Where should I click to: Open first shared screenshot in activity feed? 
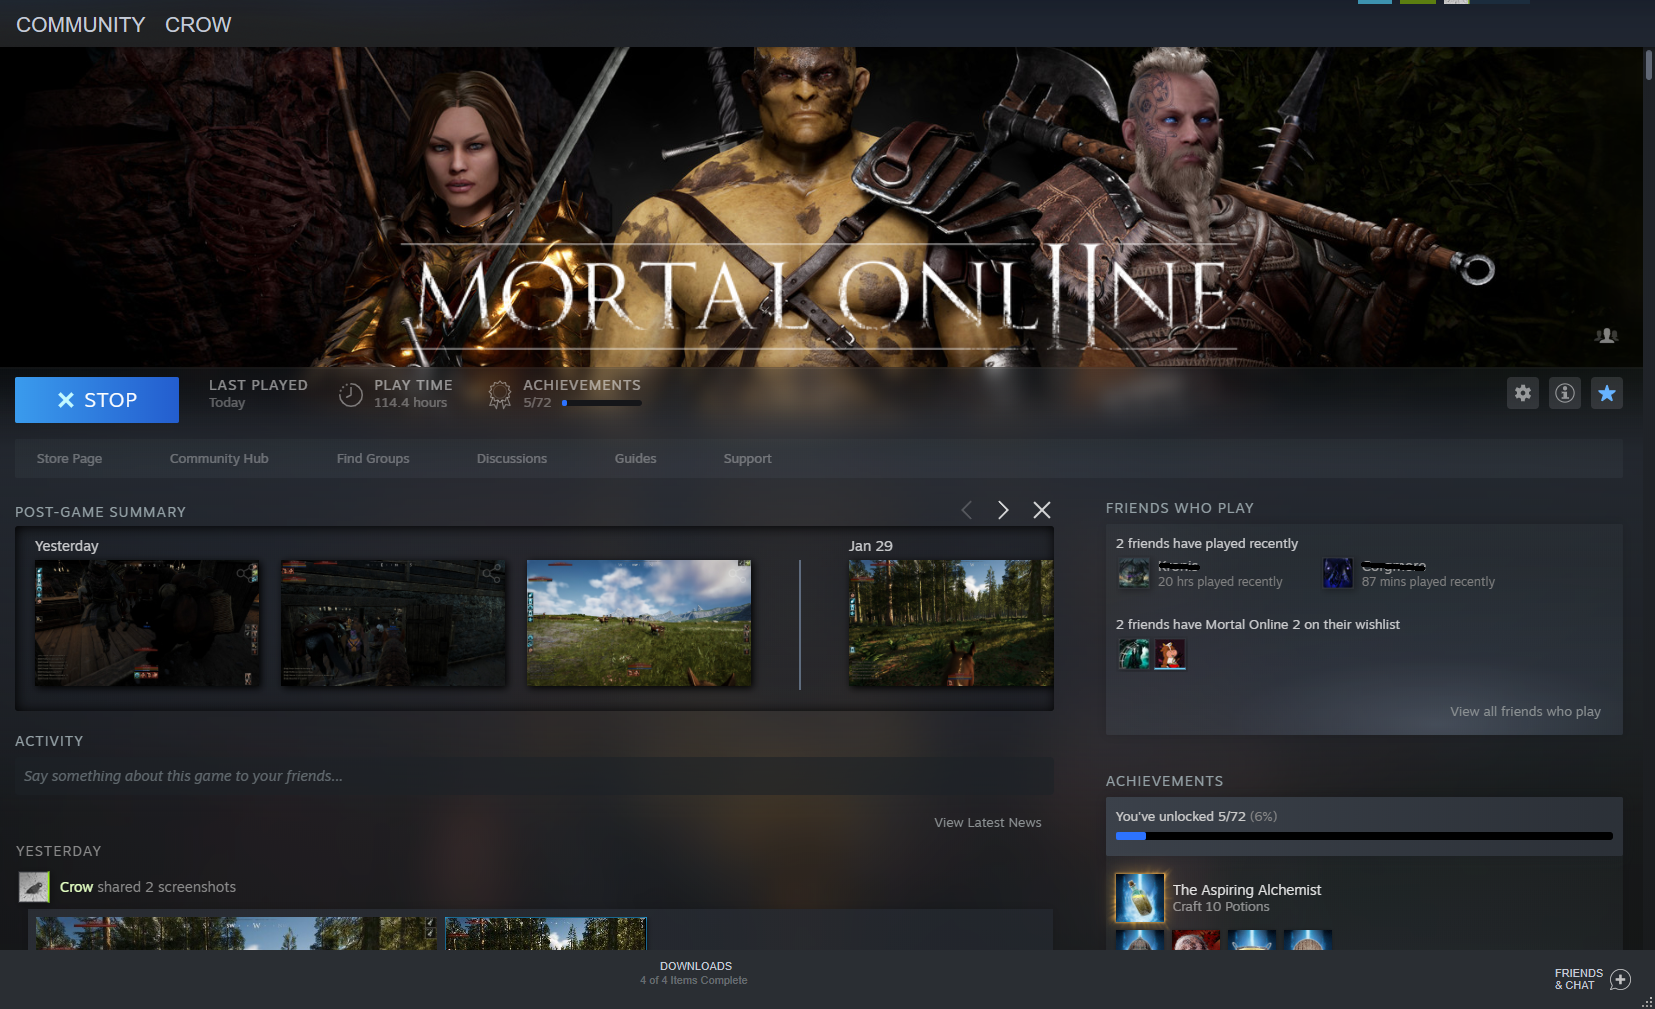[236, 933]
